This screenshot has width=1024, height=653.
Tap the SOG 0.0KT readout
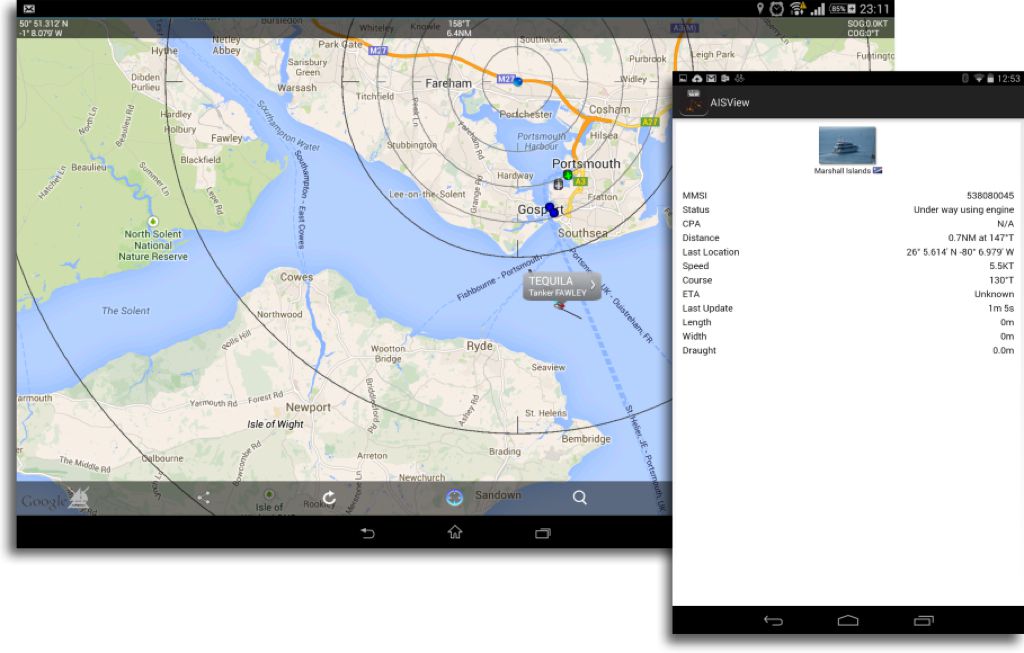tap(867, 24)
